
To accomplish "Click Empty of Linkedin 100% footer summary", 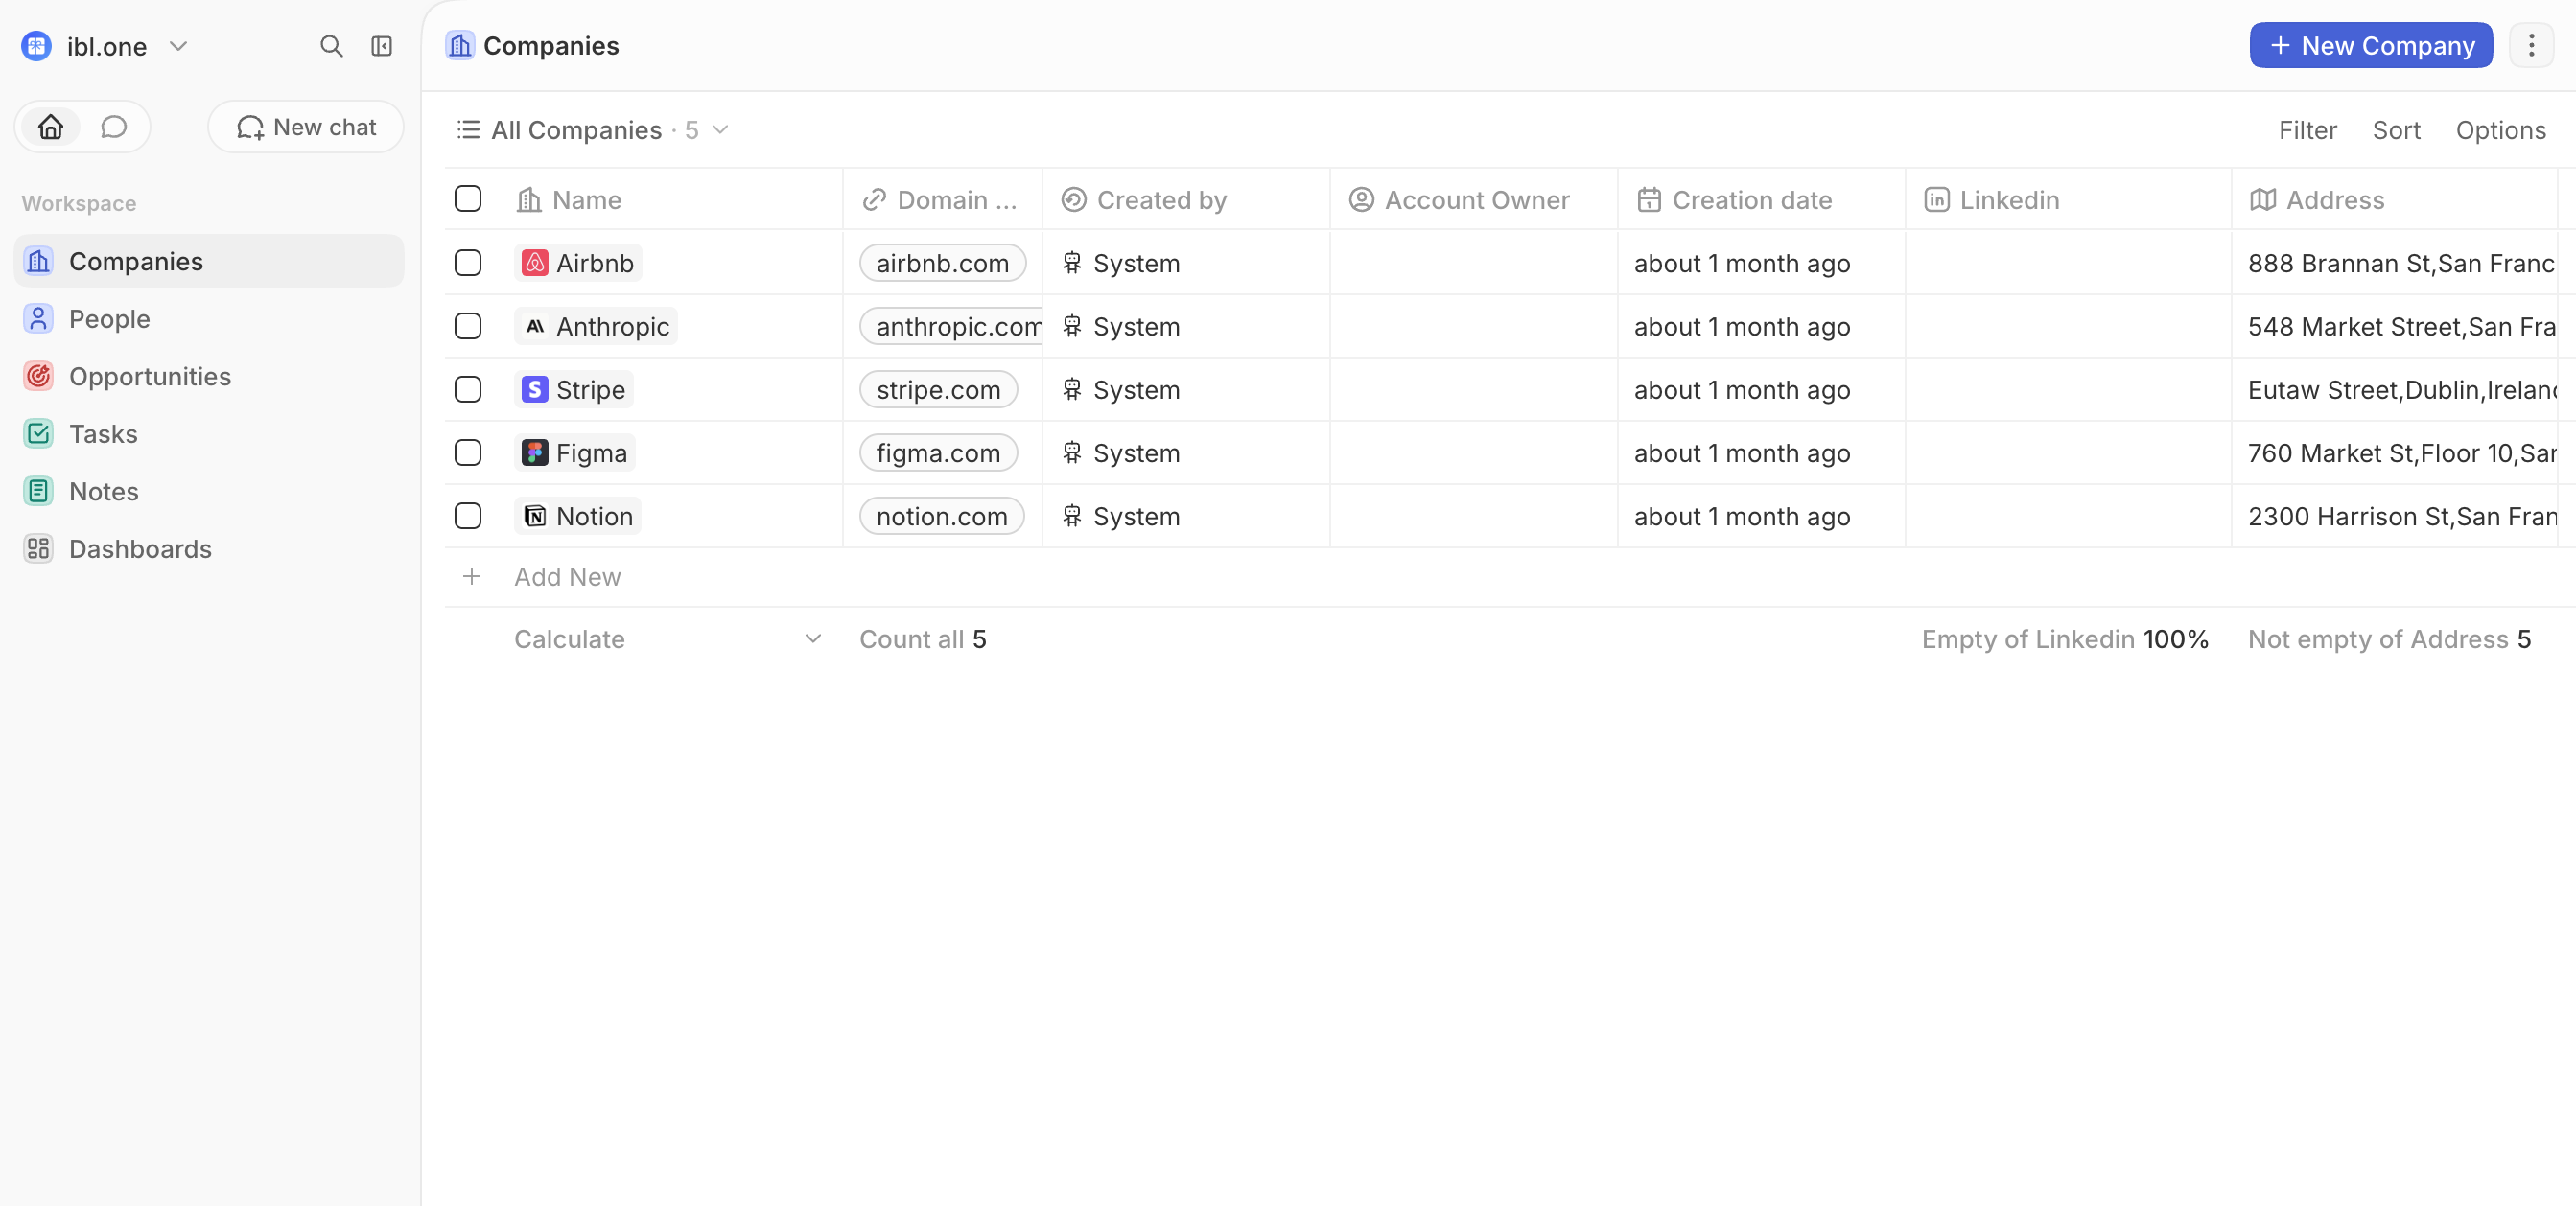I will point(2065,639).
